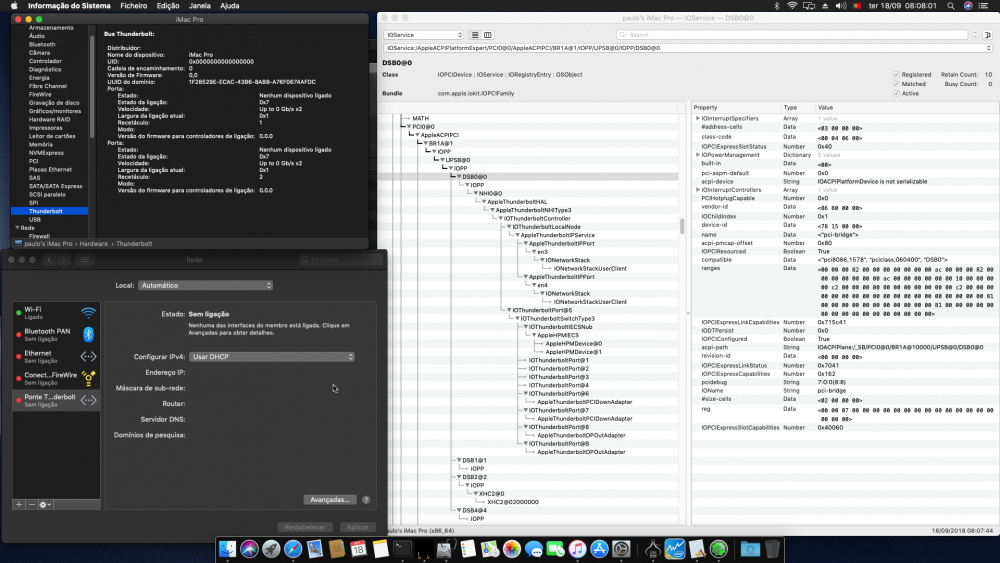Toggle the Matched checkbox

pyautogui.click(x=896, y=84)
